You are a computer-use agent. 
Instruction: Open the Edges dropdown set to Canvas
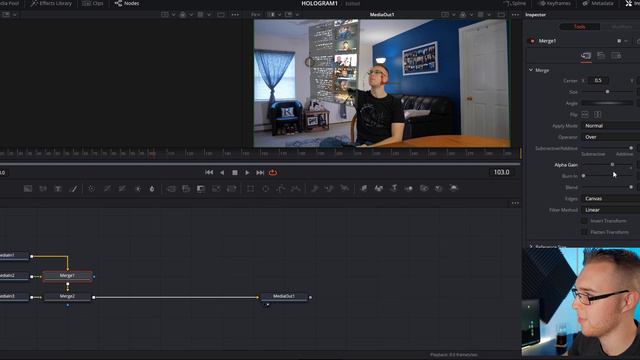(x=611, y=198)
